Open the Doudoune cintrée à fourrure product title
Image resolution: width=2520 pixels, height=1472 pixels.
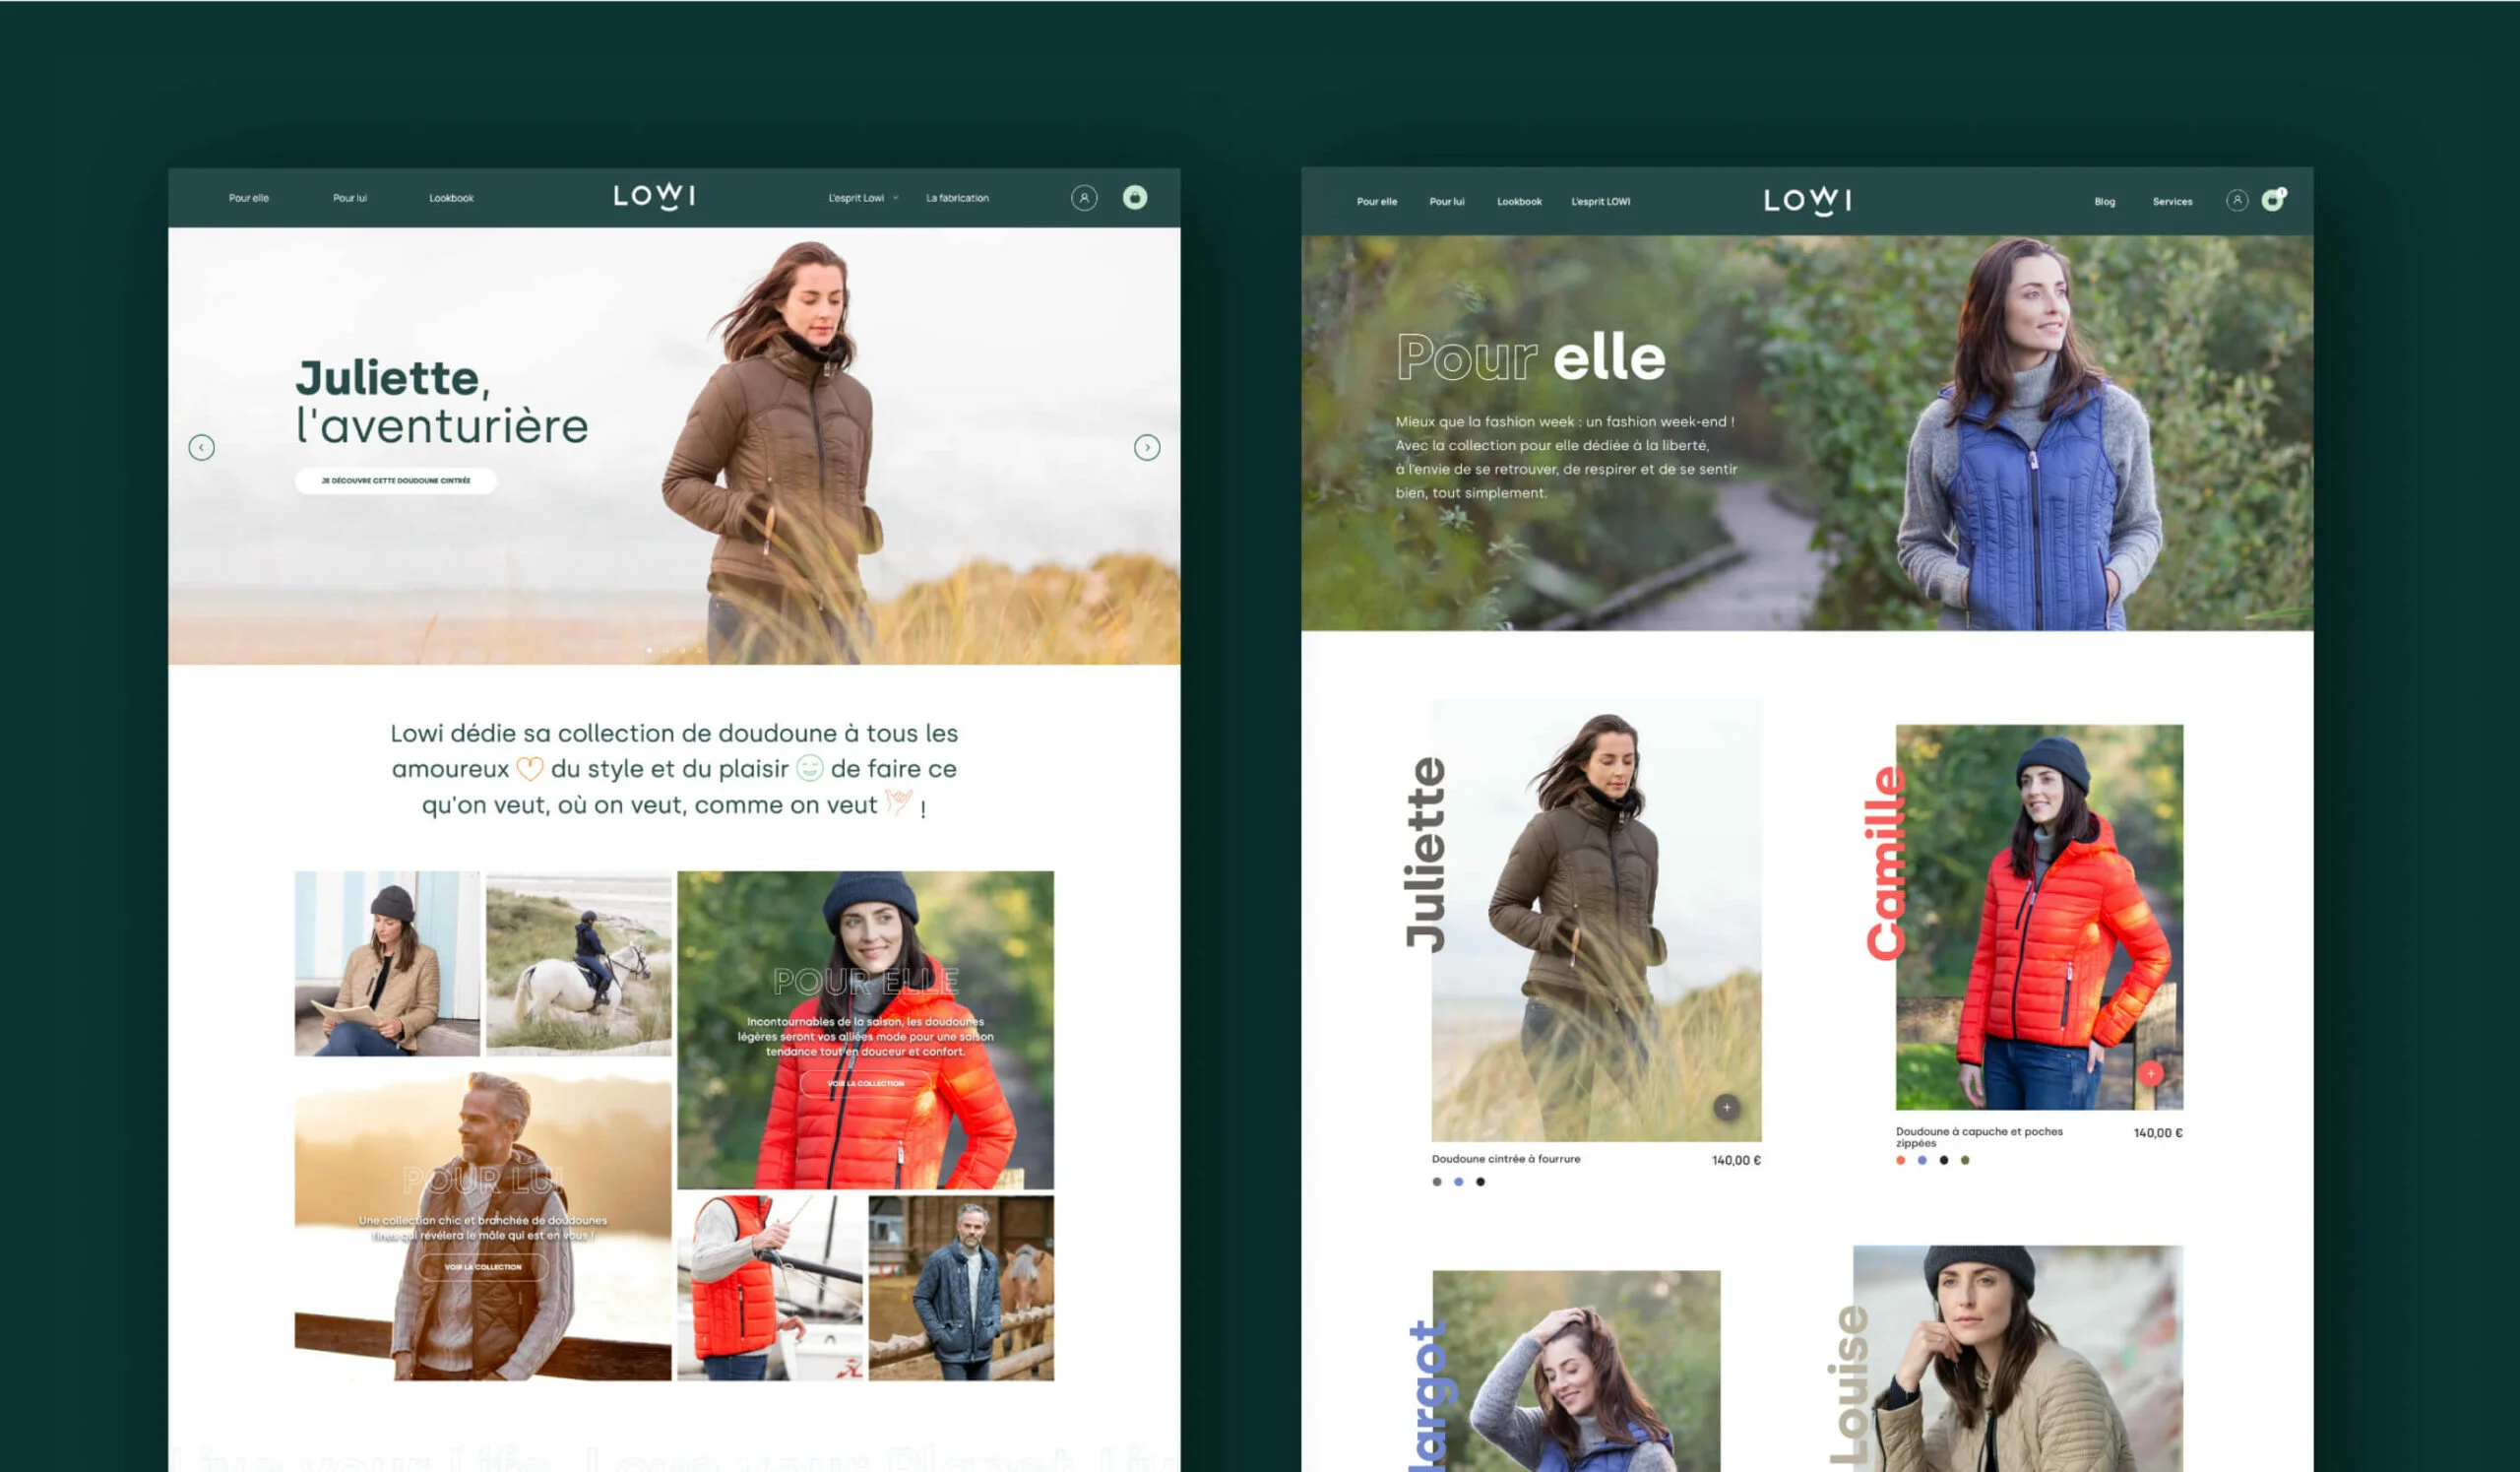pos(1506,1159)
